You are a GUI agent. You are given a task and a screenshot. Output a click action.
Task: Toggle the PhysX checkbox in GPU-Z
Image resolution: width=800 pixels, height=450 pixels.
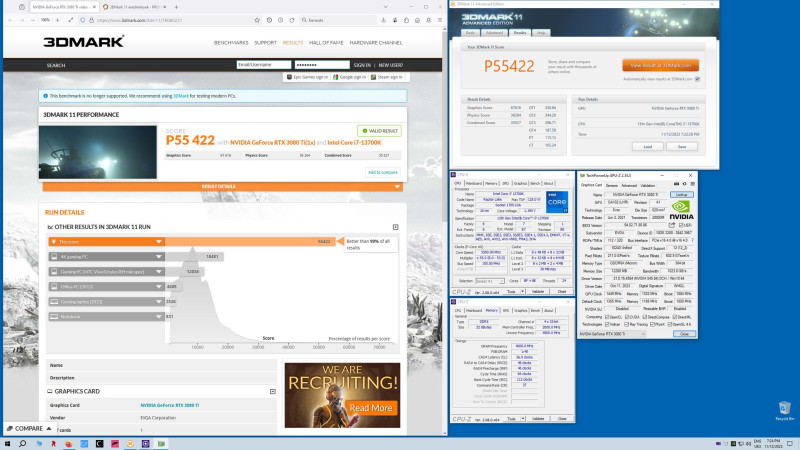click(x=653, y=324)
